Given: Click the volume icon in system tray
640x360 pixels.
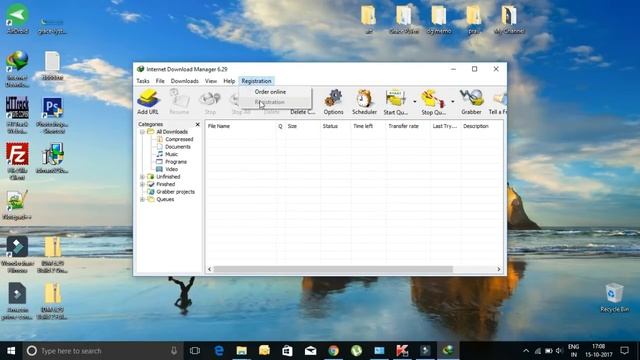Looking at the screenshot, I should coord(559,351).
